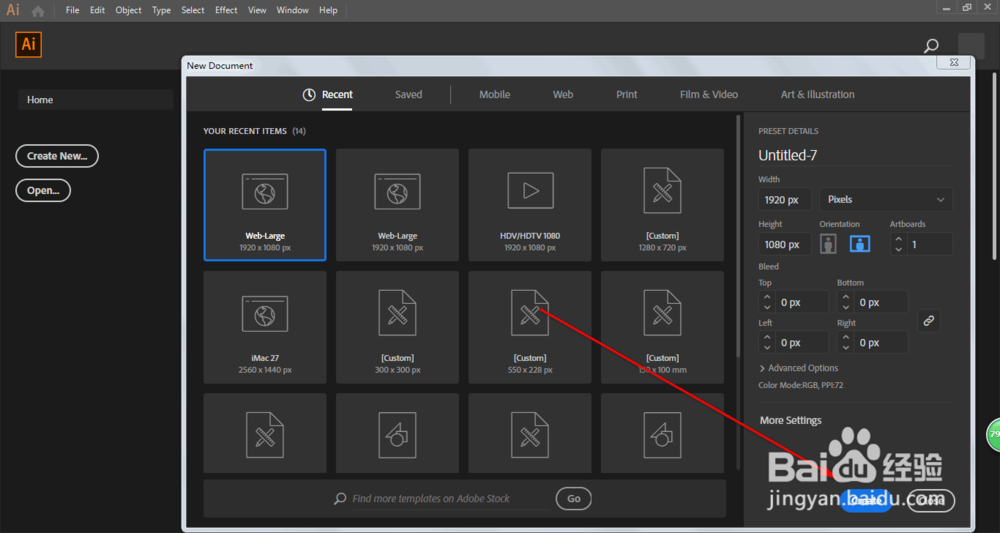The height and width of the screenshot is (533, 1000).
Task: Switch to the Art & Illustration tab
Action: 818,94
